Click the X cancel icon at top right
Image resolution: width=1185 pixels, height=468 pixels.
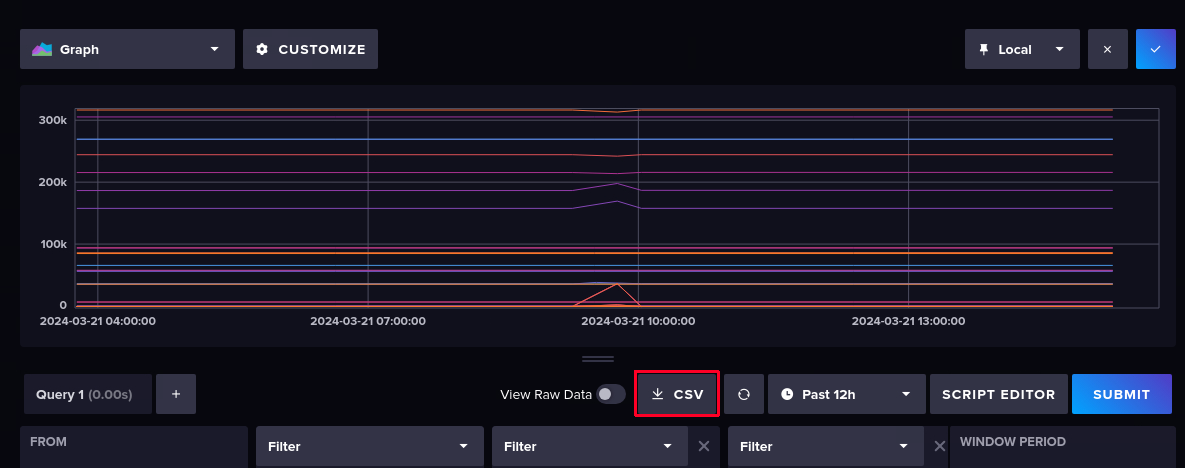pyautogui.click(x=1107, y=49)
